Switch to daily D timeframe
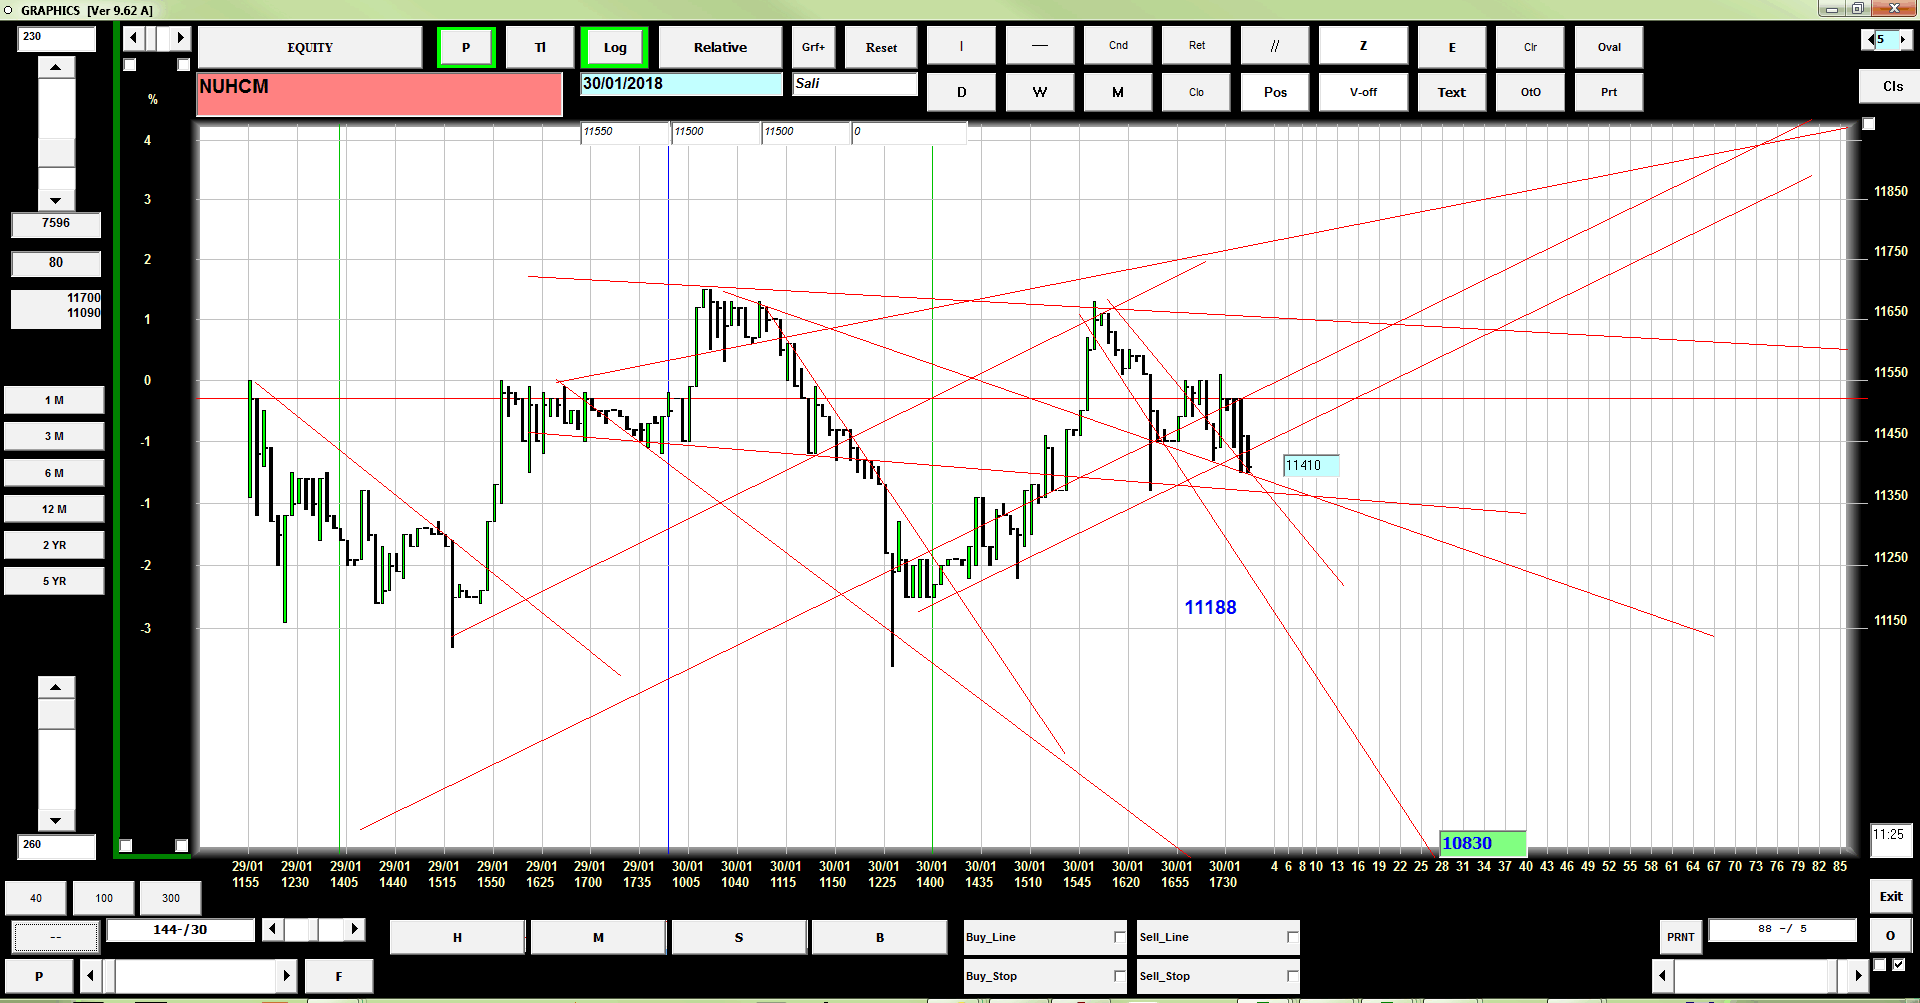 pyautogui.click(x=961, y=92)
